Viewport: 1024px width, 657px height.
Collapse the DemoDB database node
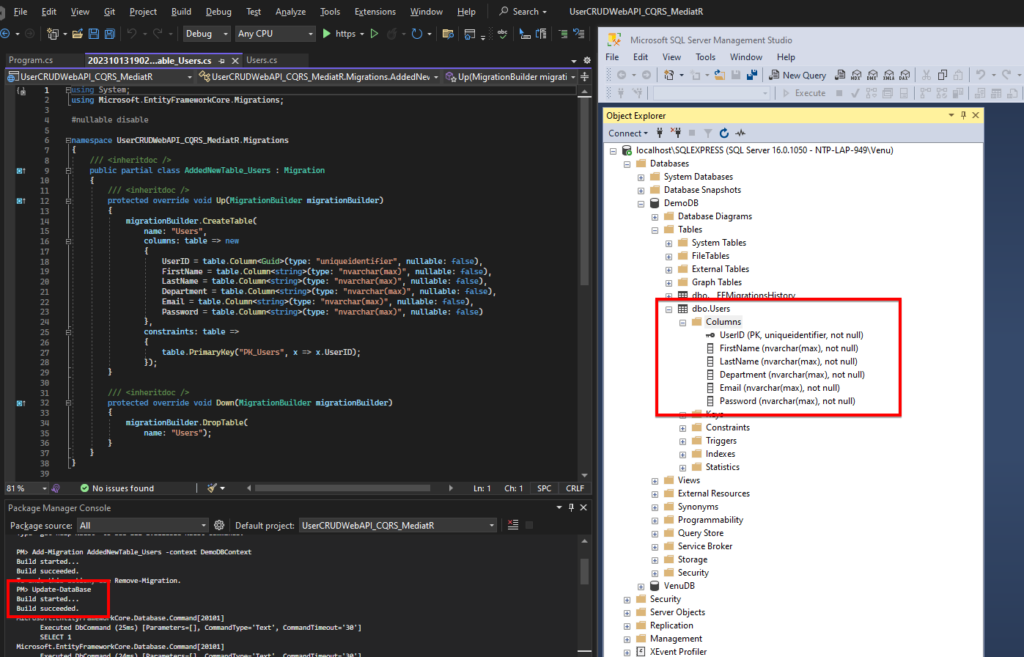coord(641,203)
